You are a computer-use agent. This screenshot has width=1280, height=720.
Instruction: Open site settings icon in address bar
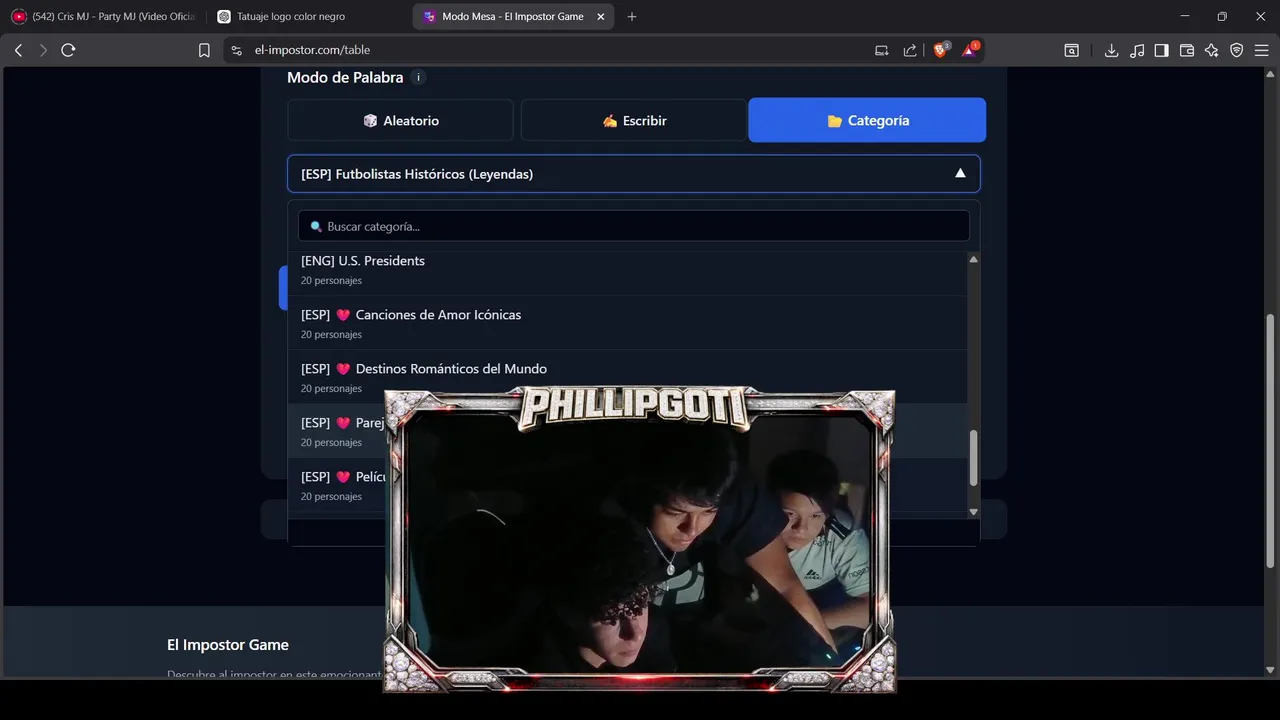[x=236, y=50]
